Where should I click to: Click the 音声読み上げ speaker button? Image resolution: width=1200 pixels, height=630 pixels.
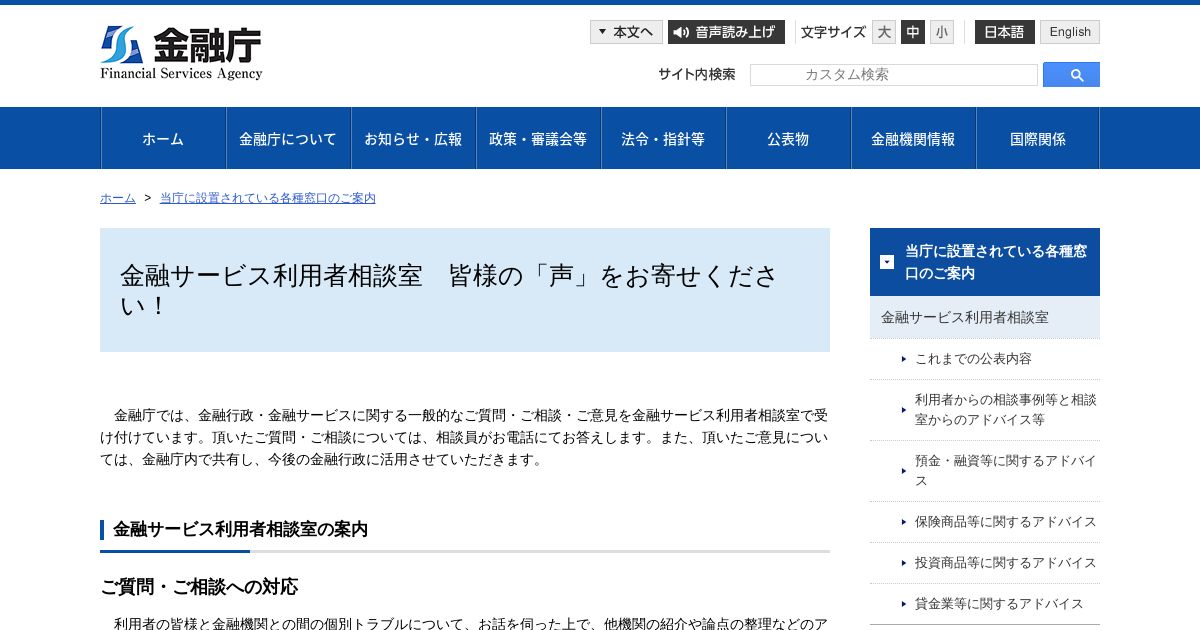(726, 32)
